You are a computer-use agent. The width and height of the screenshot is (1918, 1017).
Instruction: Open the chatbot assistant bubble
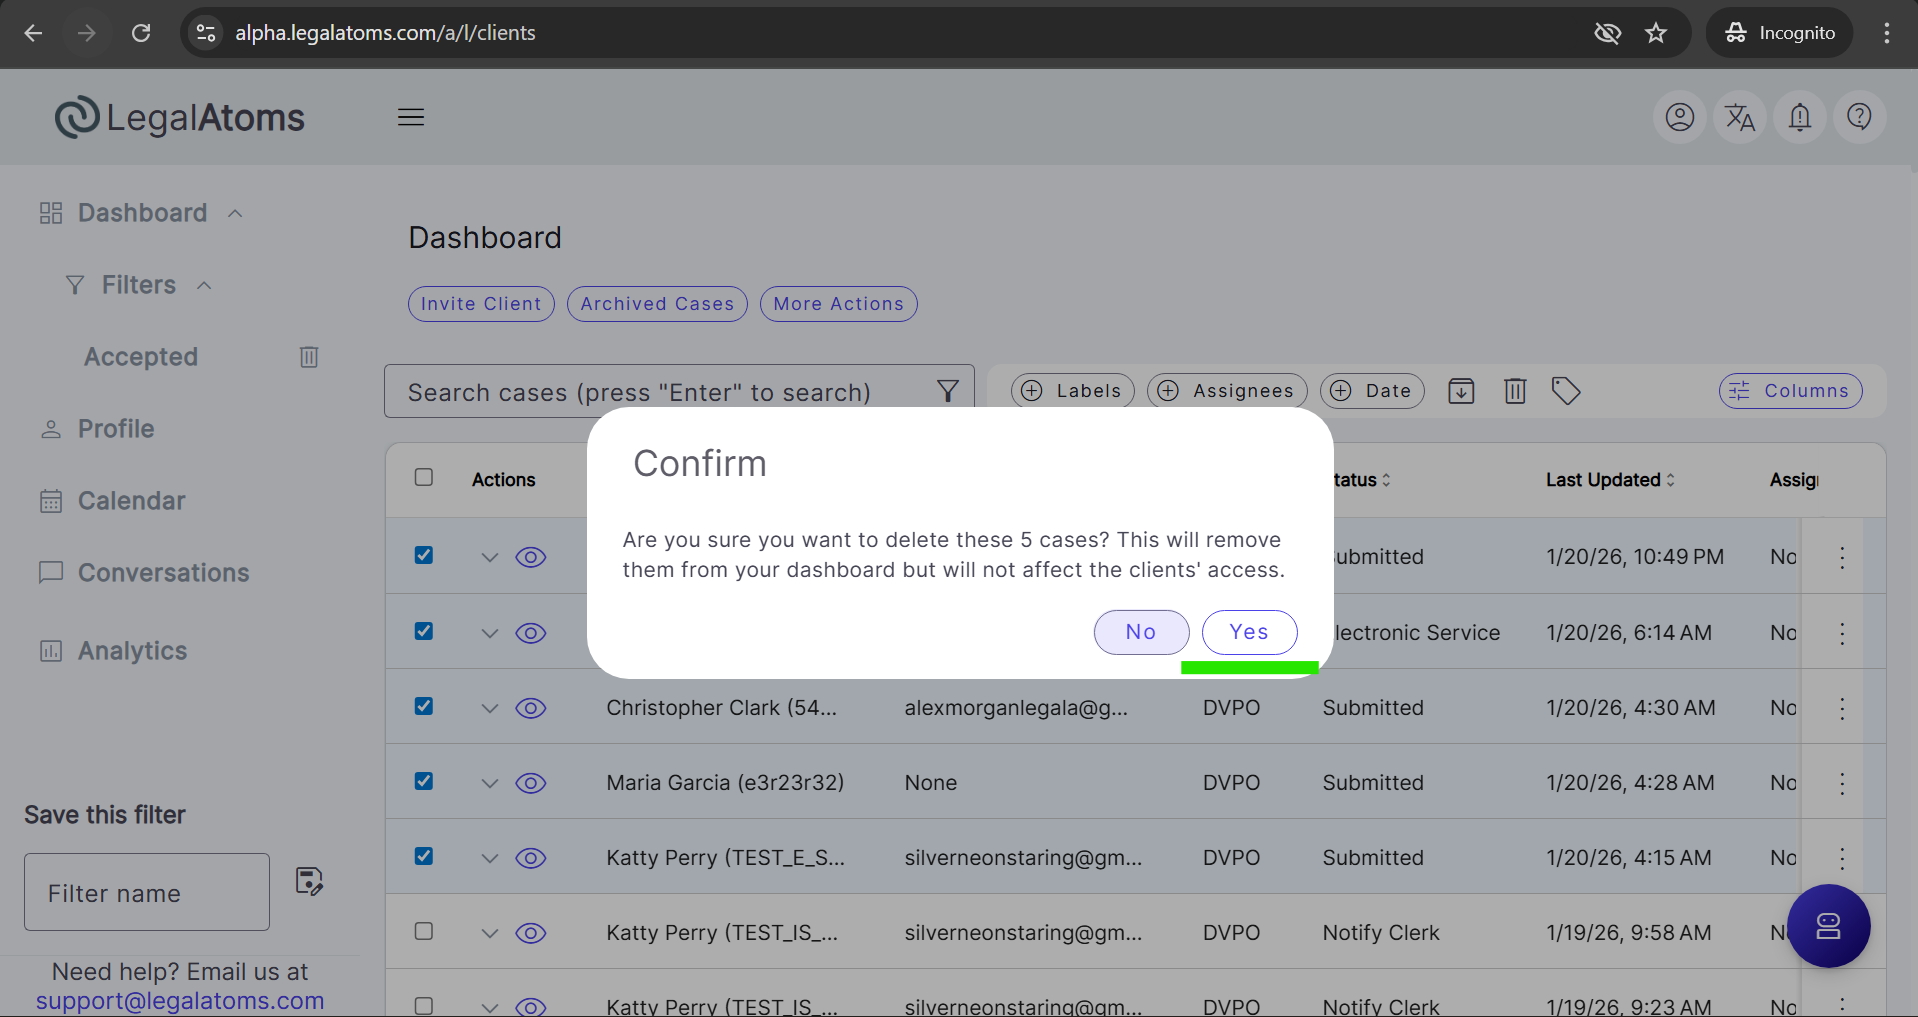point(1828,926)
